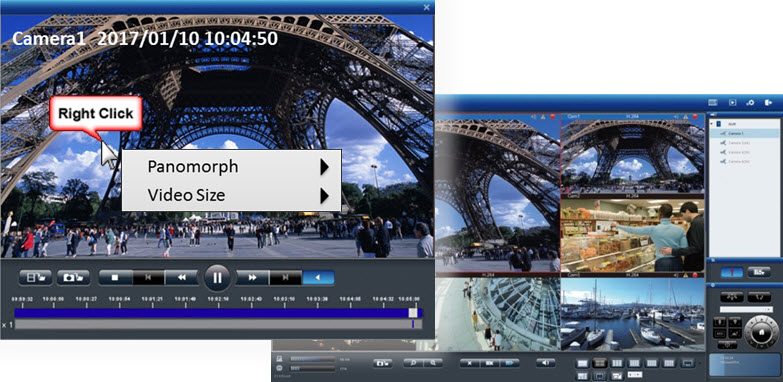Expand the Video Size submenu arrow
Viewport: 783px width, 382px height.
click(x=325, y=196)
